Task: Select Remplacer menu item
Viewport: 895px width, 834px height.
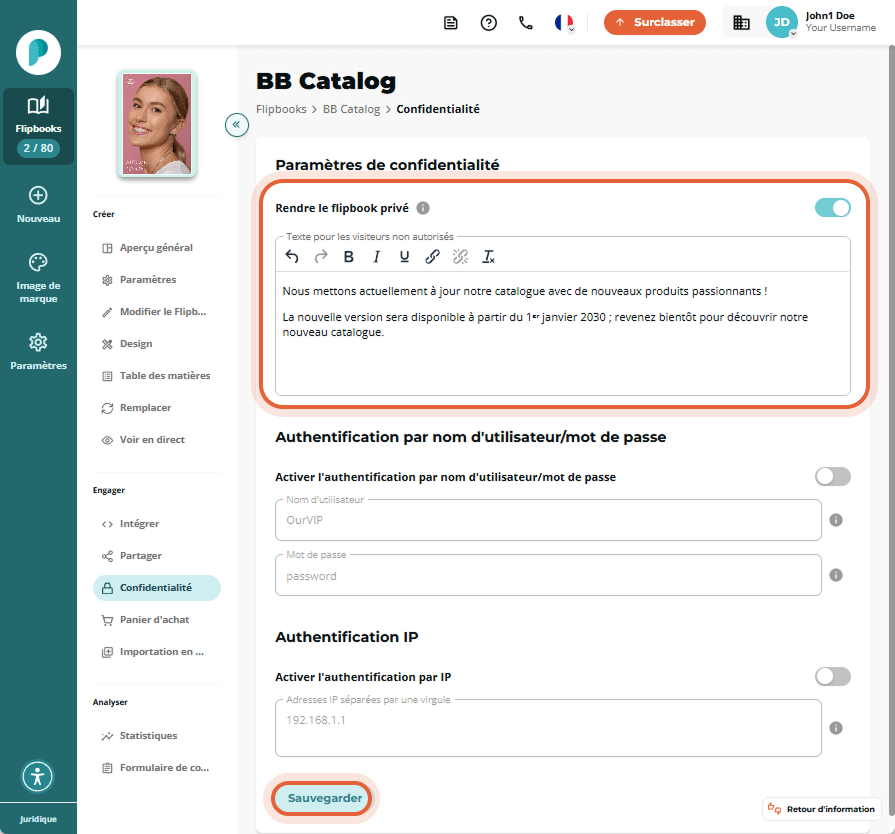Action: (x=156, y=408)
